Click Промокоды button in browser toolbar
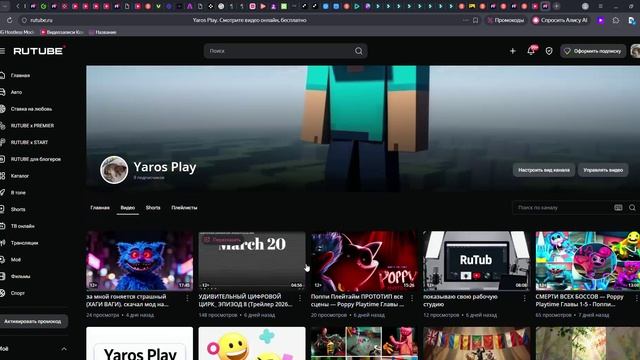 click(x=506, y=20)
